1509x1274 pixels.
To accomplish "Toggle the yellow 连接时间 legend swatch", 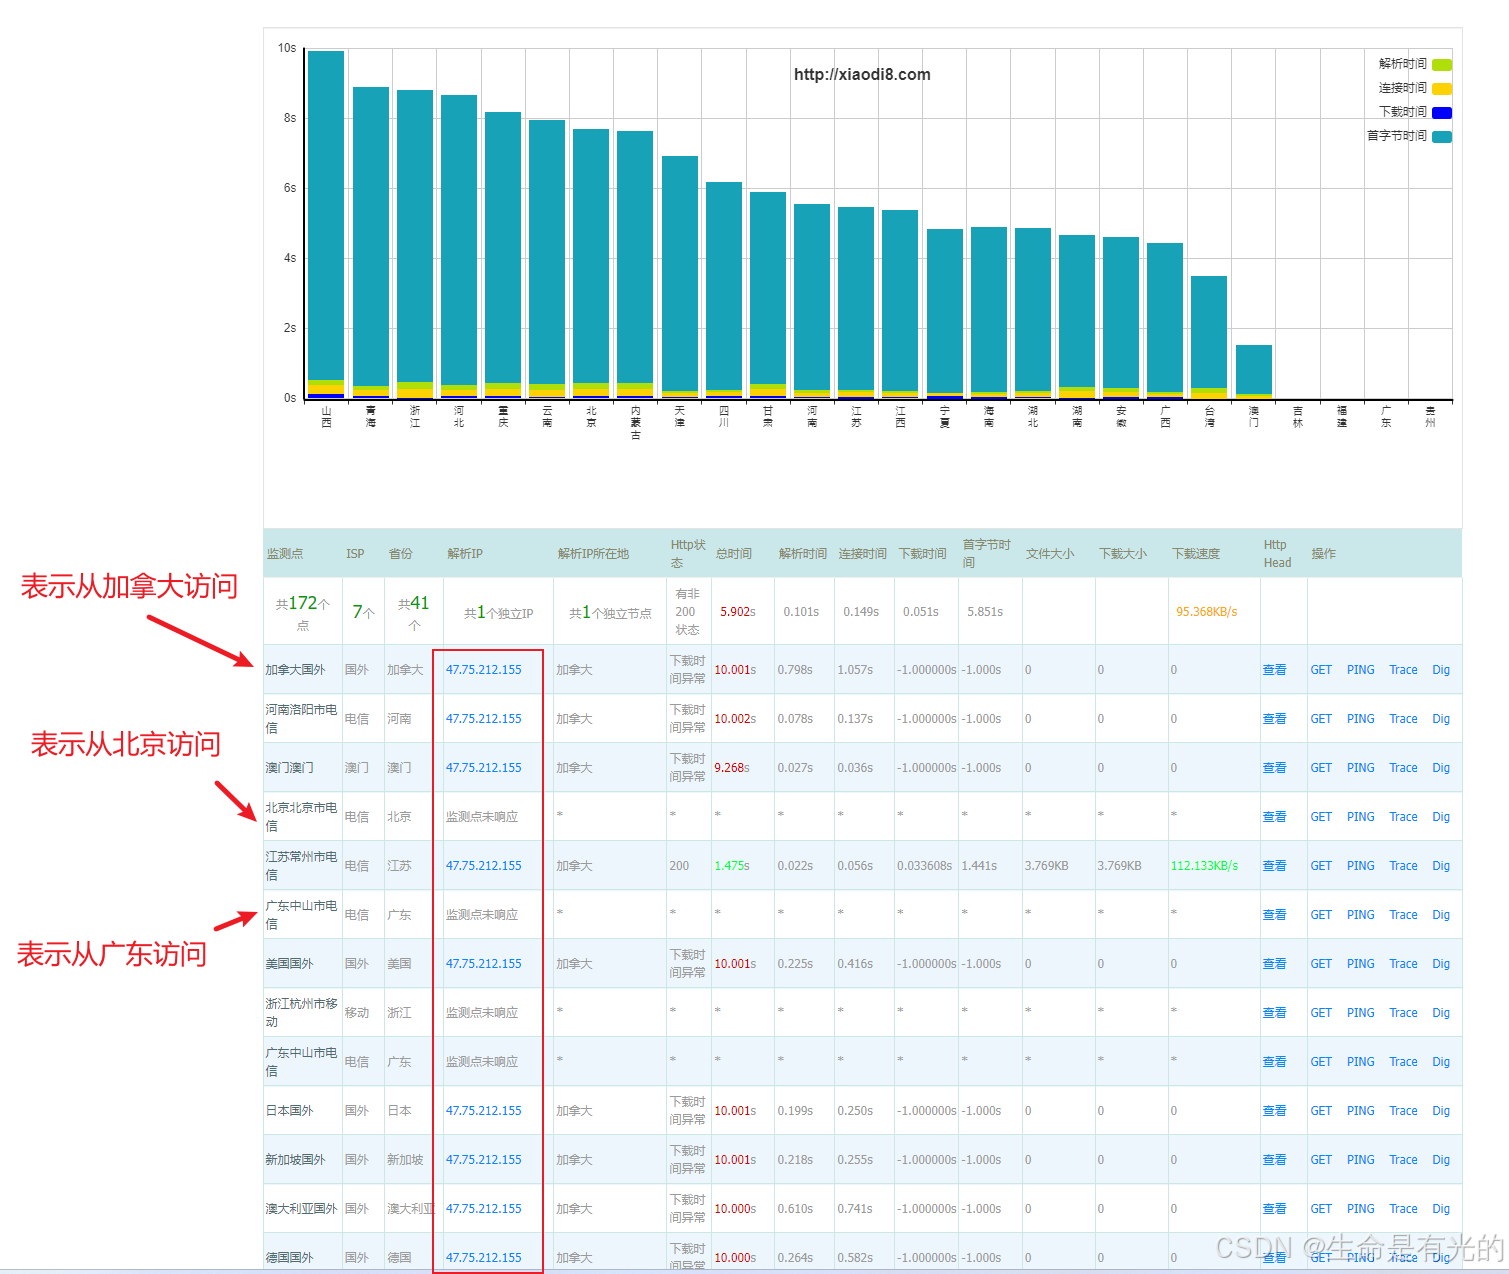I will coord(1441,89).
